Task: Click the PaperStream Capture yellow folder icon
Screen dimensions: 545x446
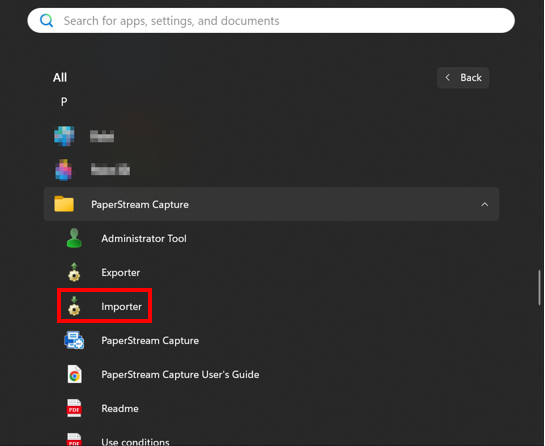Action: (x=64, y=204)
